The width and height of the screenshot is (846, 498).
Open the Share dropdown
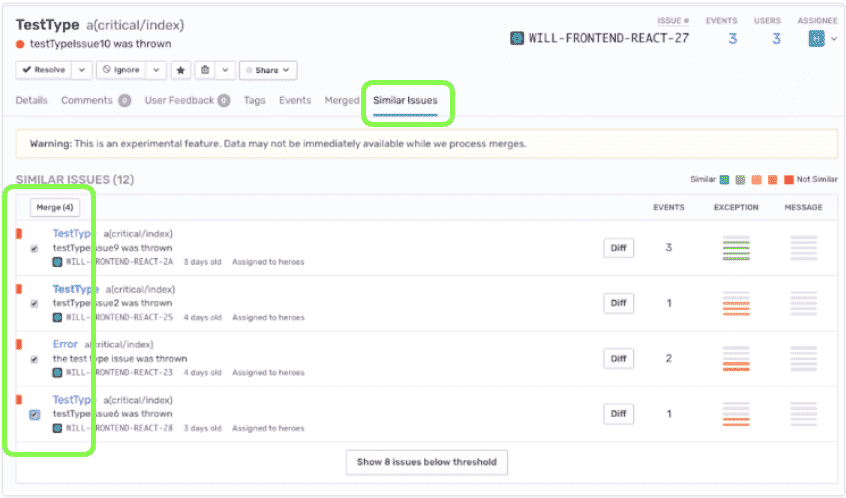coord(268,70)
